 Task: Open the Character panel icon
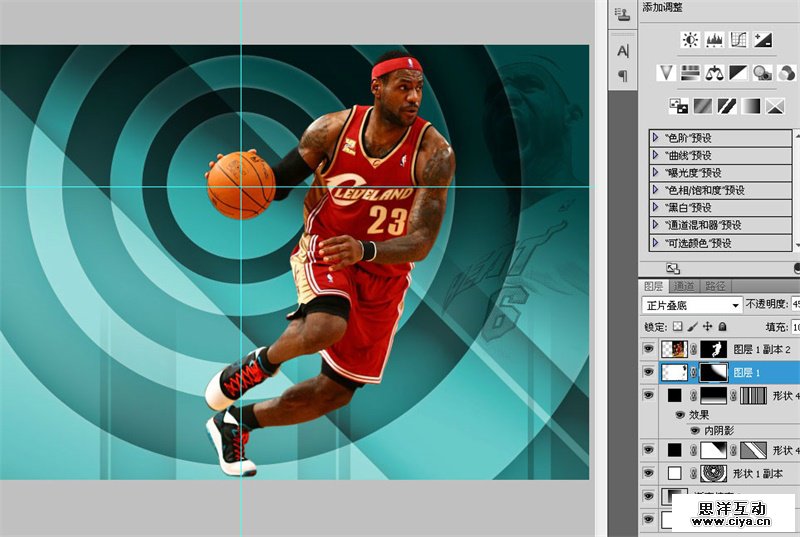pyautogui.click(x=623, y=51)
